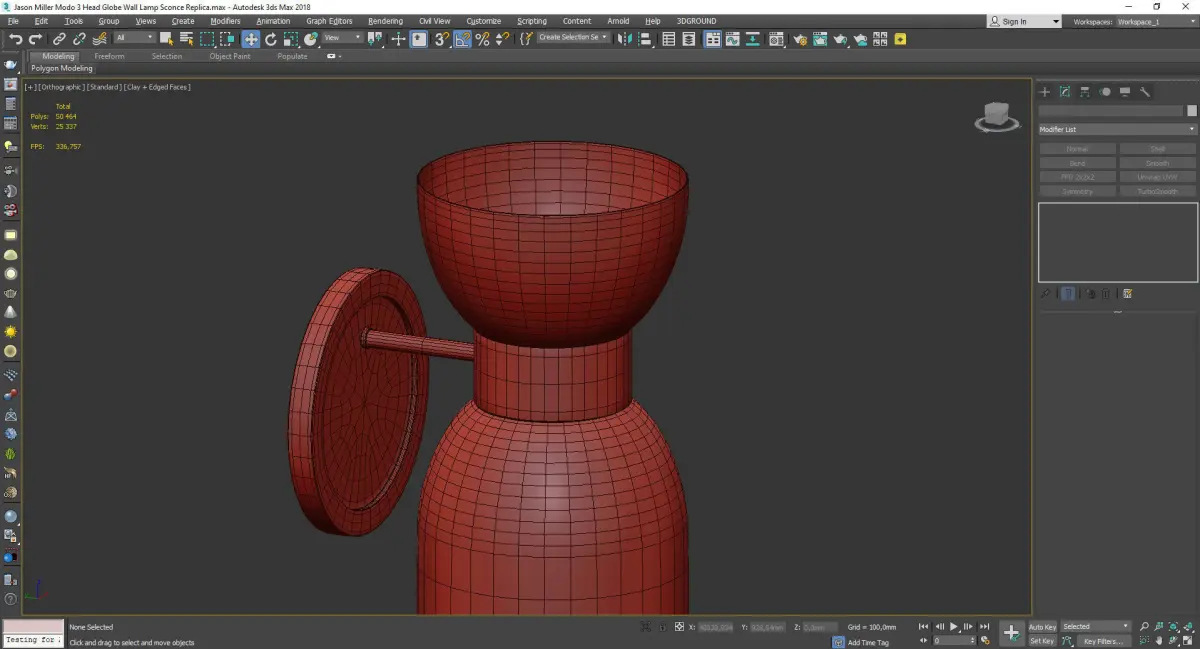The image size is (1200, 649).
Task: Enable Auto Key animation mode
Action: click(1042, 627)
